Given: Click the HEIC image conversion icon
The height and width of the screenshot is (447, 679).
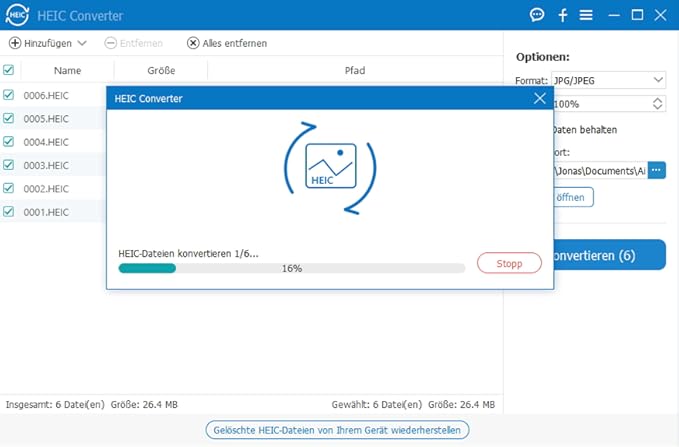Looking at the screenshot, I should (330, 167).
